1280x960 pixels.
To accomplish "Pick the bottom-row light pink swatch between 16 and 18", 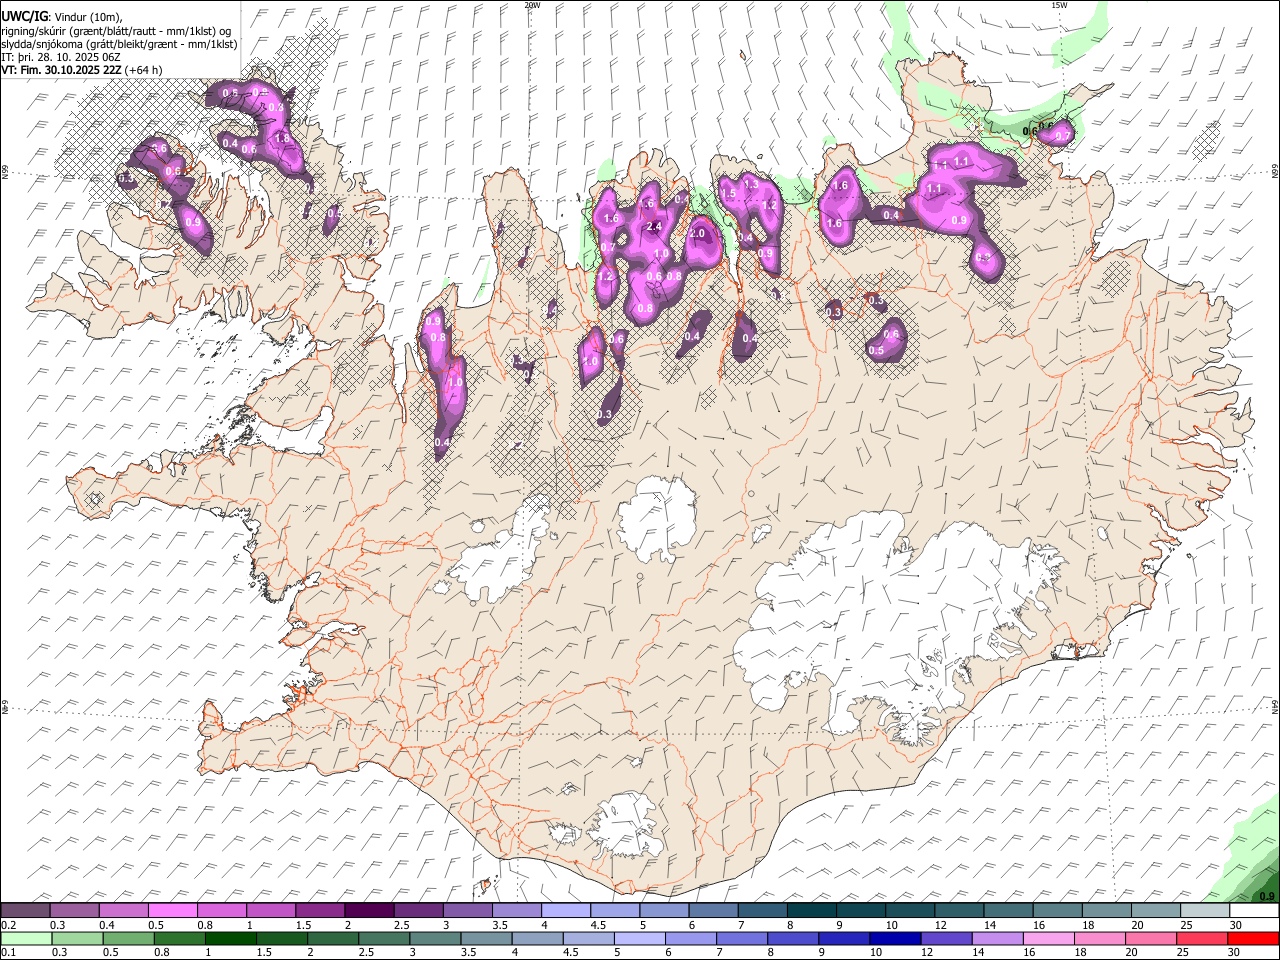I will 1047,938.
